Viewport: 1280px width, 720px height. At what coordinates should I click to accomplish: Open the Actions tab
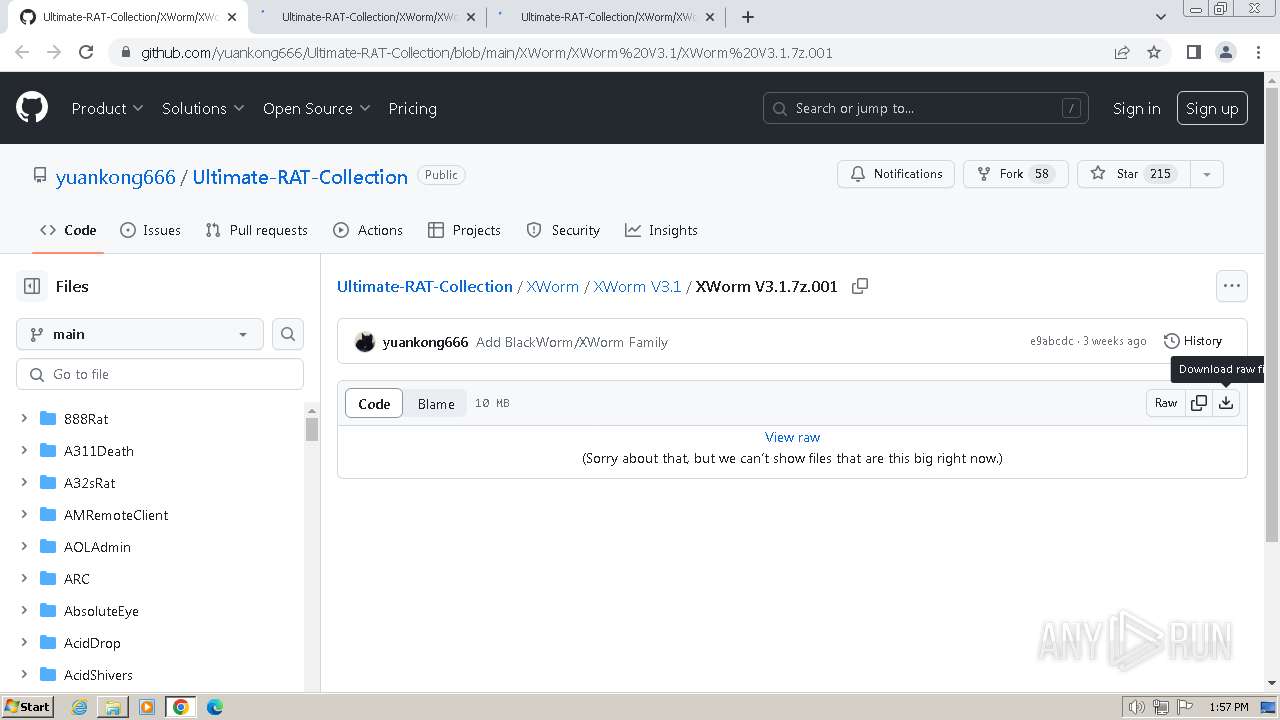(368, 230)
